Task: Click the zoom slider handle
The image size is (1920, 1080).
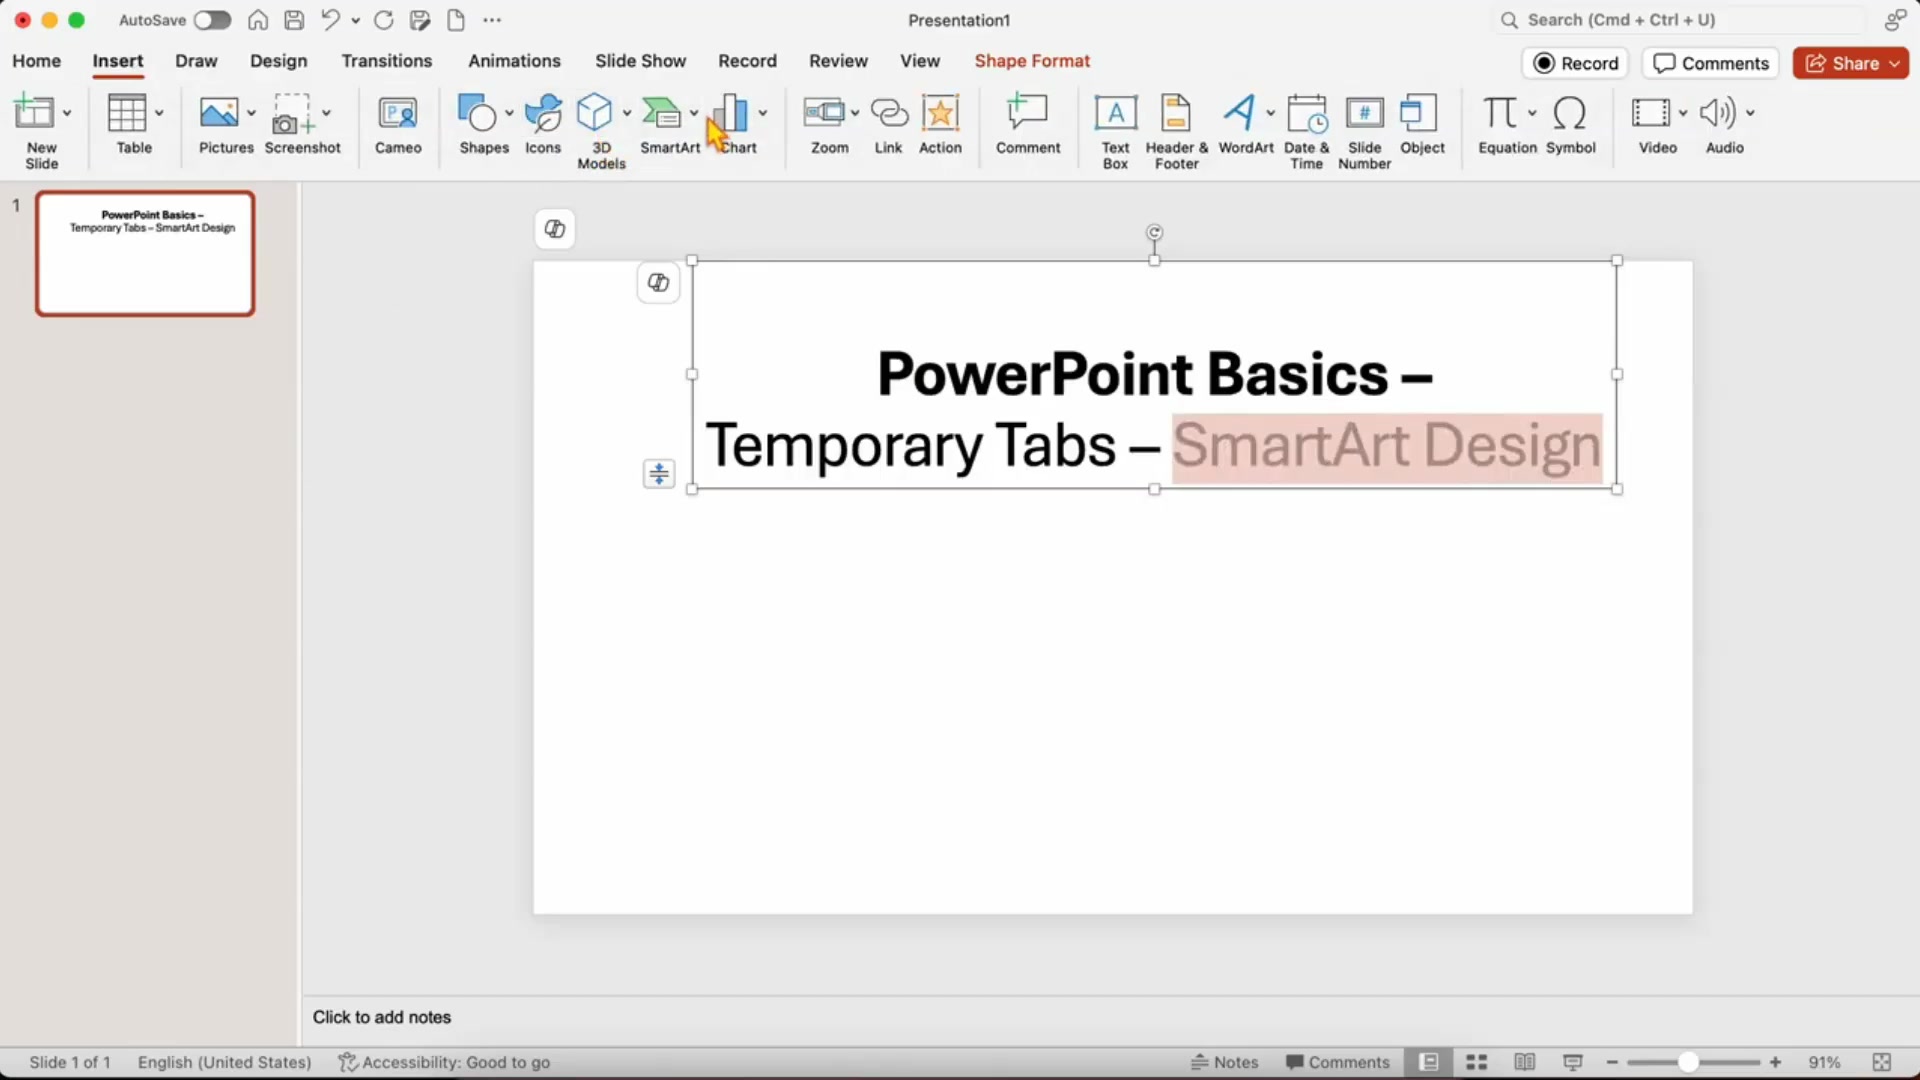Action: pos(1688,1062)
